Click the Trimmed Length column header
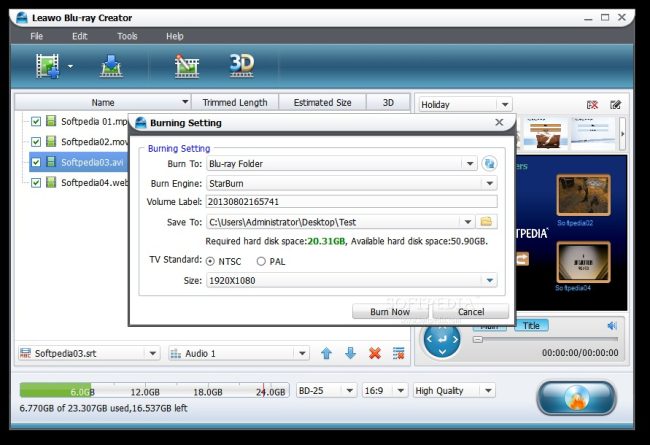 (x=235, y=102)
